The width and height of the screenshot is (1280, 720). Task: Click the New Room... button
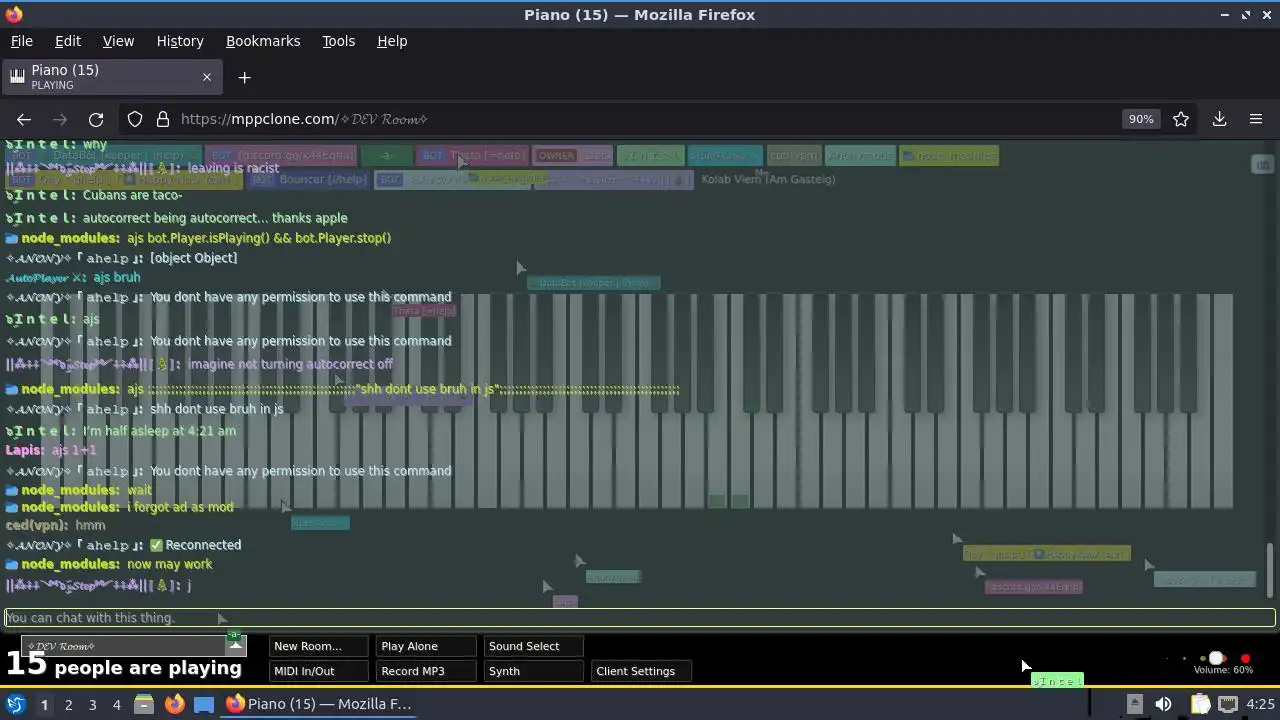[317, 646]
